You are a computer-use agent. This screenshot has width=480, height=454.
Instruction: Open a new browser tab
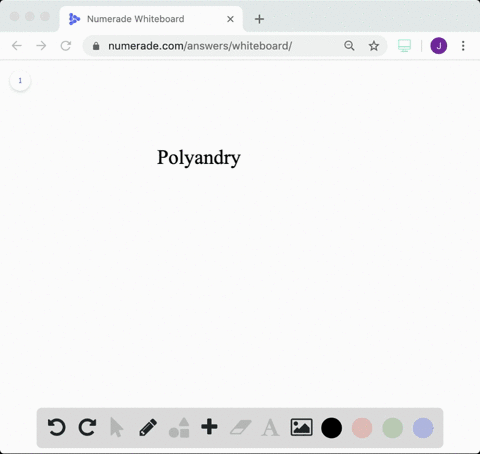tap(259, 19)
